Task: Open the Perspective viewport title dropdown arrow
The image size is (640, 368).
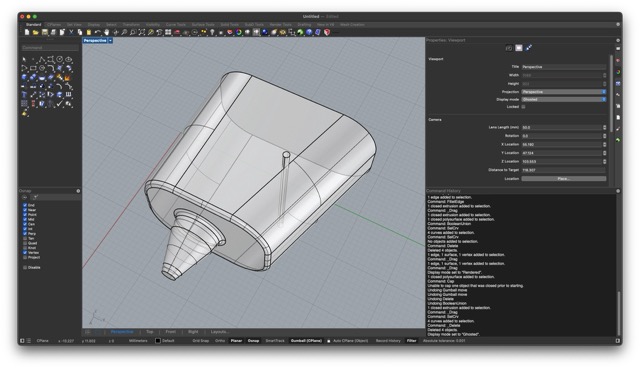Action: (x=110, y=40)
